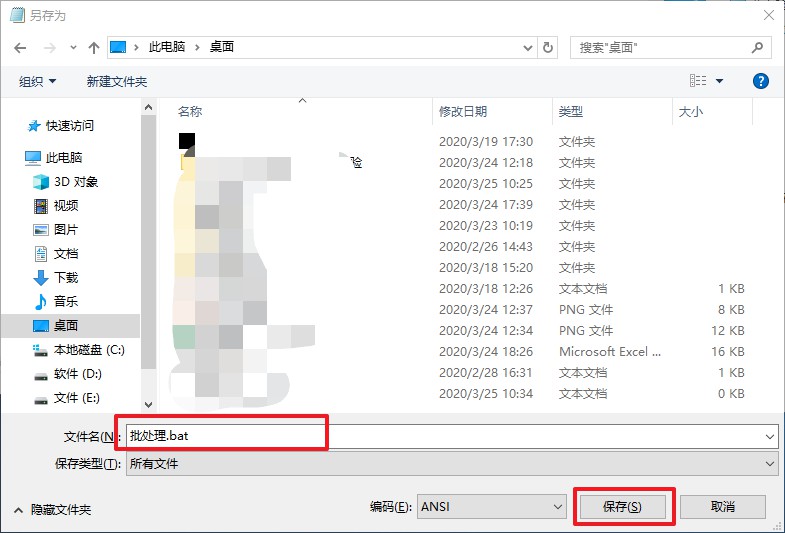This screenshot has height=533, width=785.
Task: Open the 保存类型 dropdown showing 所有文件
Action: 452,464
